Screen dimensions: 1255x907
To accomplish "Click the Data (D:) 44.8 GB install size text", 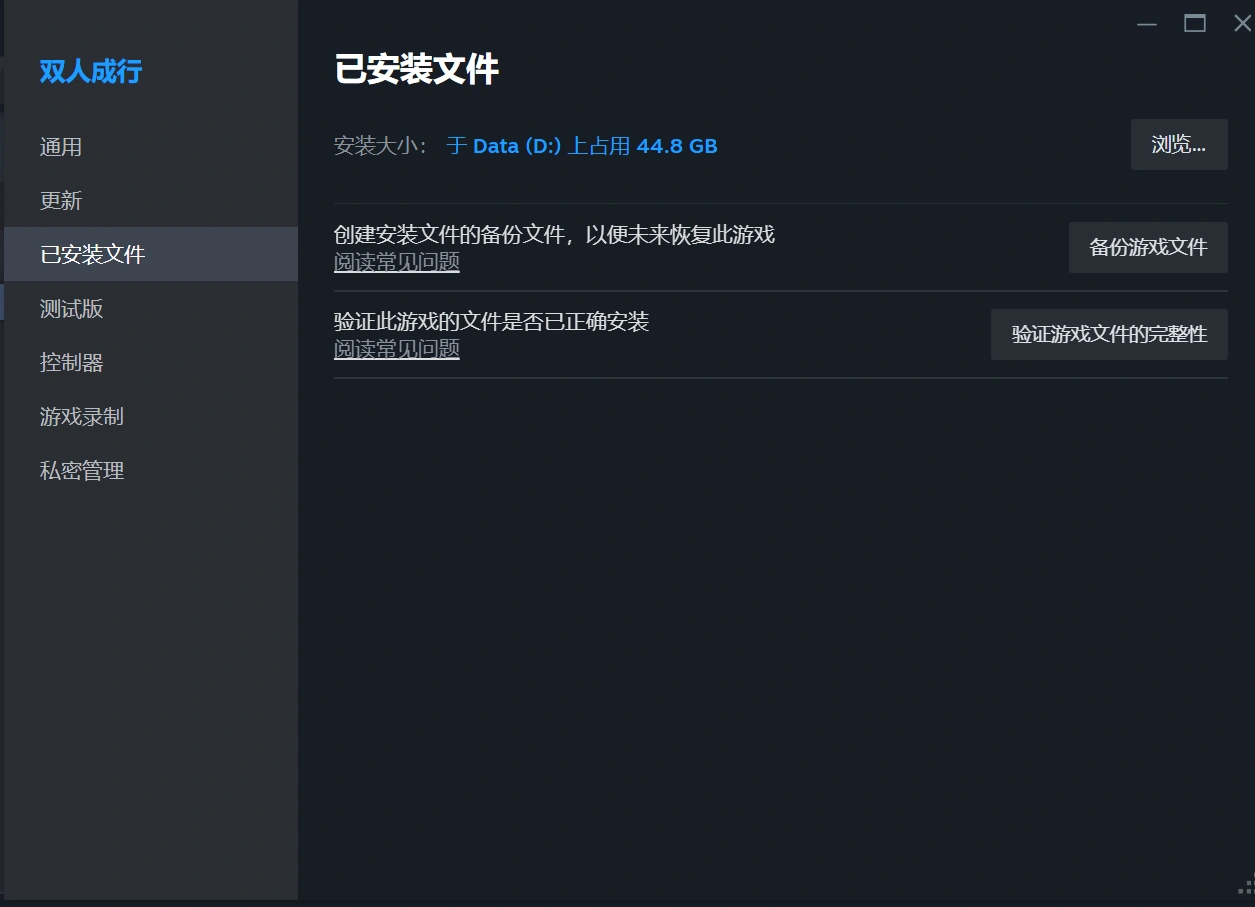I will pos(582,147).
